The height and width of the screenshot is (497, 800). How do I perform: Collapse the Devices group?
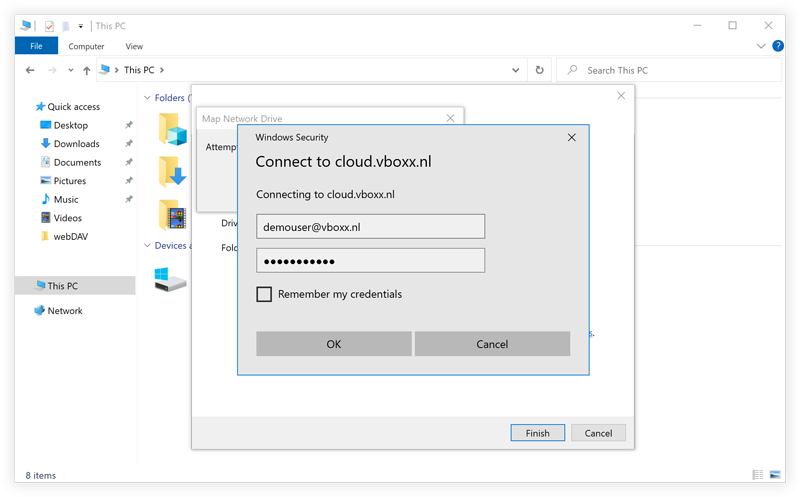pyautogui.click(x=147, y=245)
